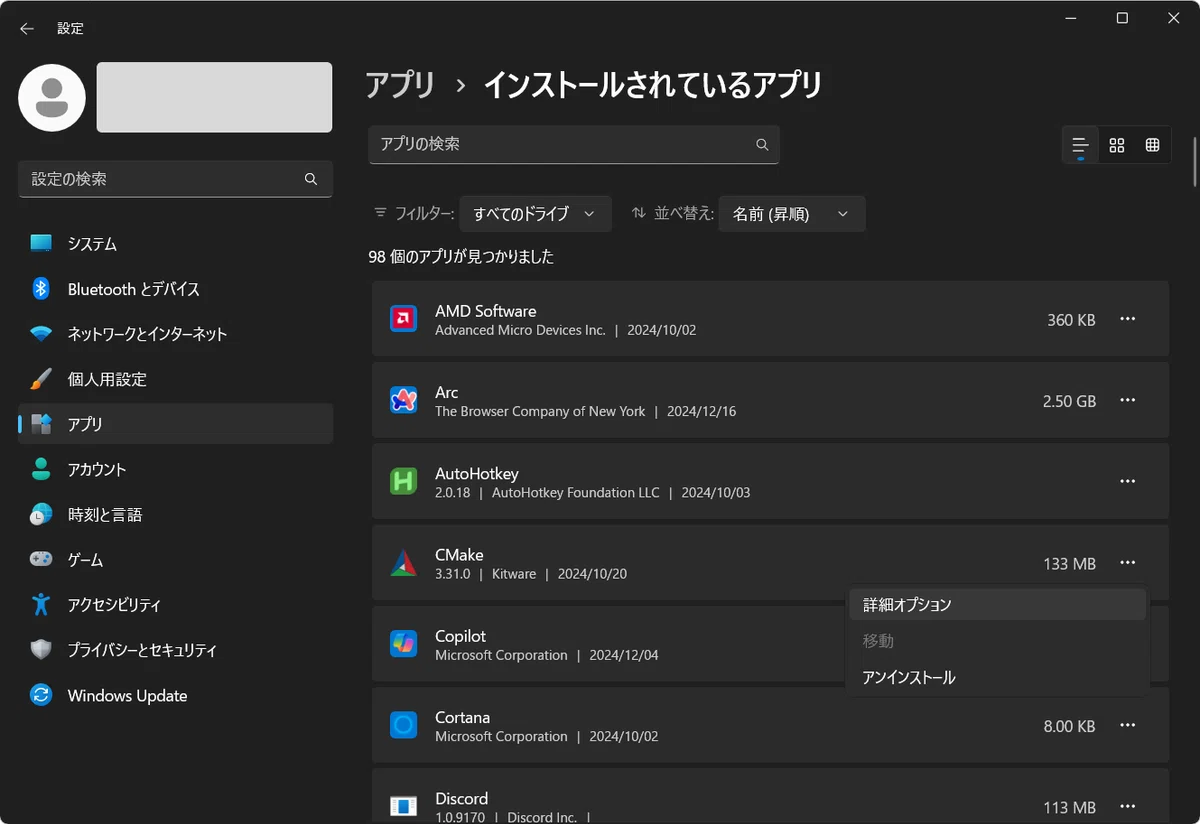The width and height of the screenshot is (1200, 824).
Task: Click the Discord app icon
Action: coord(403,806)
